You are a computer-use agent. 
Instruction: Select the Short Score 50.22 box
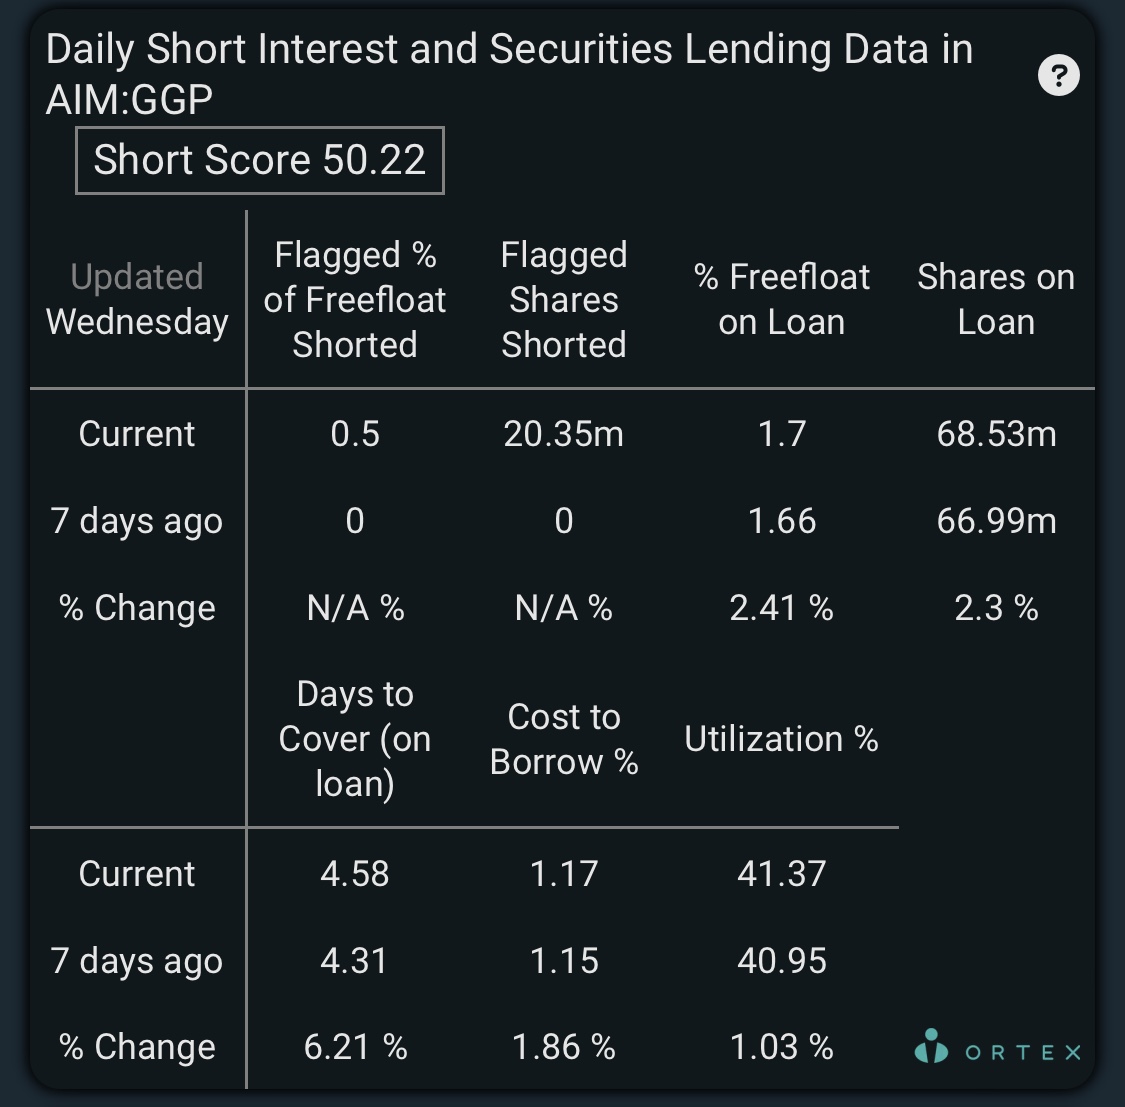(x=260, y=160)
